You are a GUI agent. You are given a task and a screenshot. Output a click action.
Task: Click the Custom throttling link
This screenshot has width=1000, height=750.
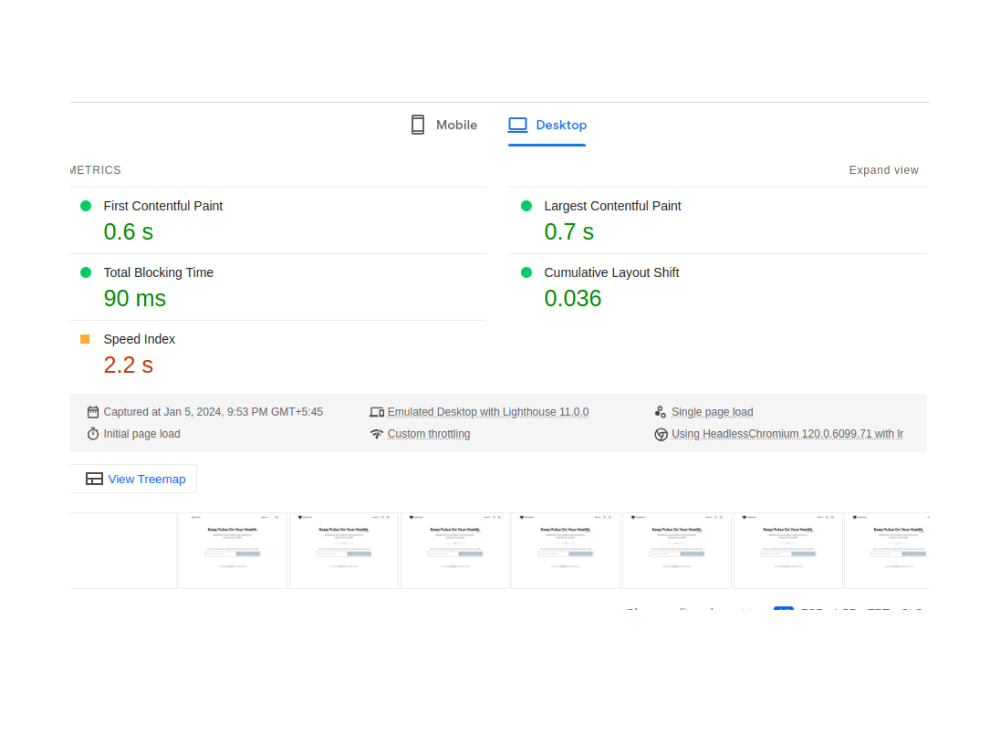[429, 434]
